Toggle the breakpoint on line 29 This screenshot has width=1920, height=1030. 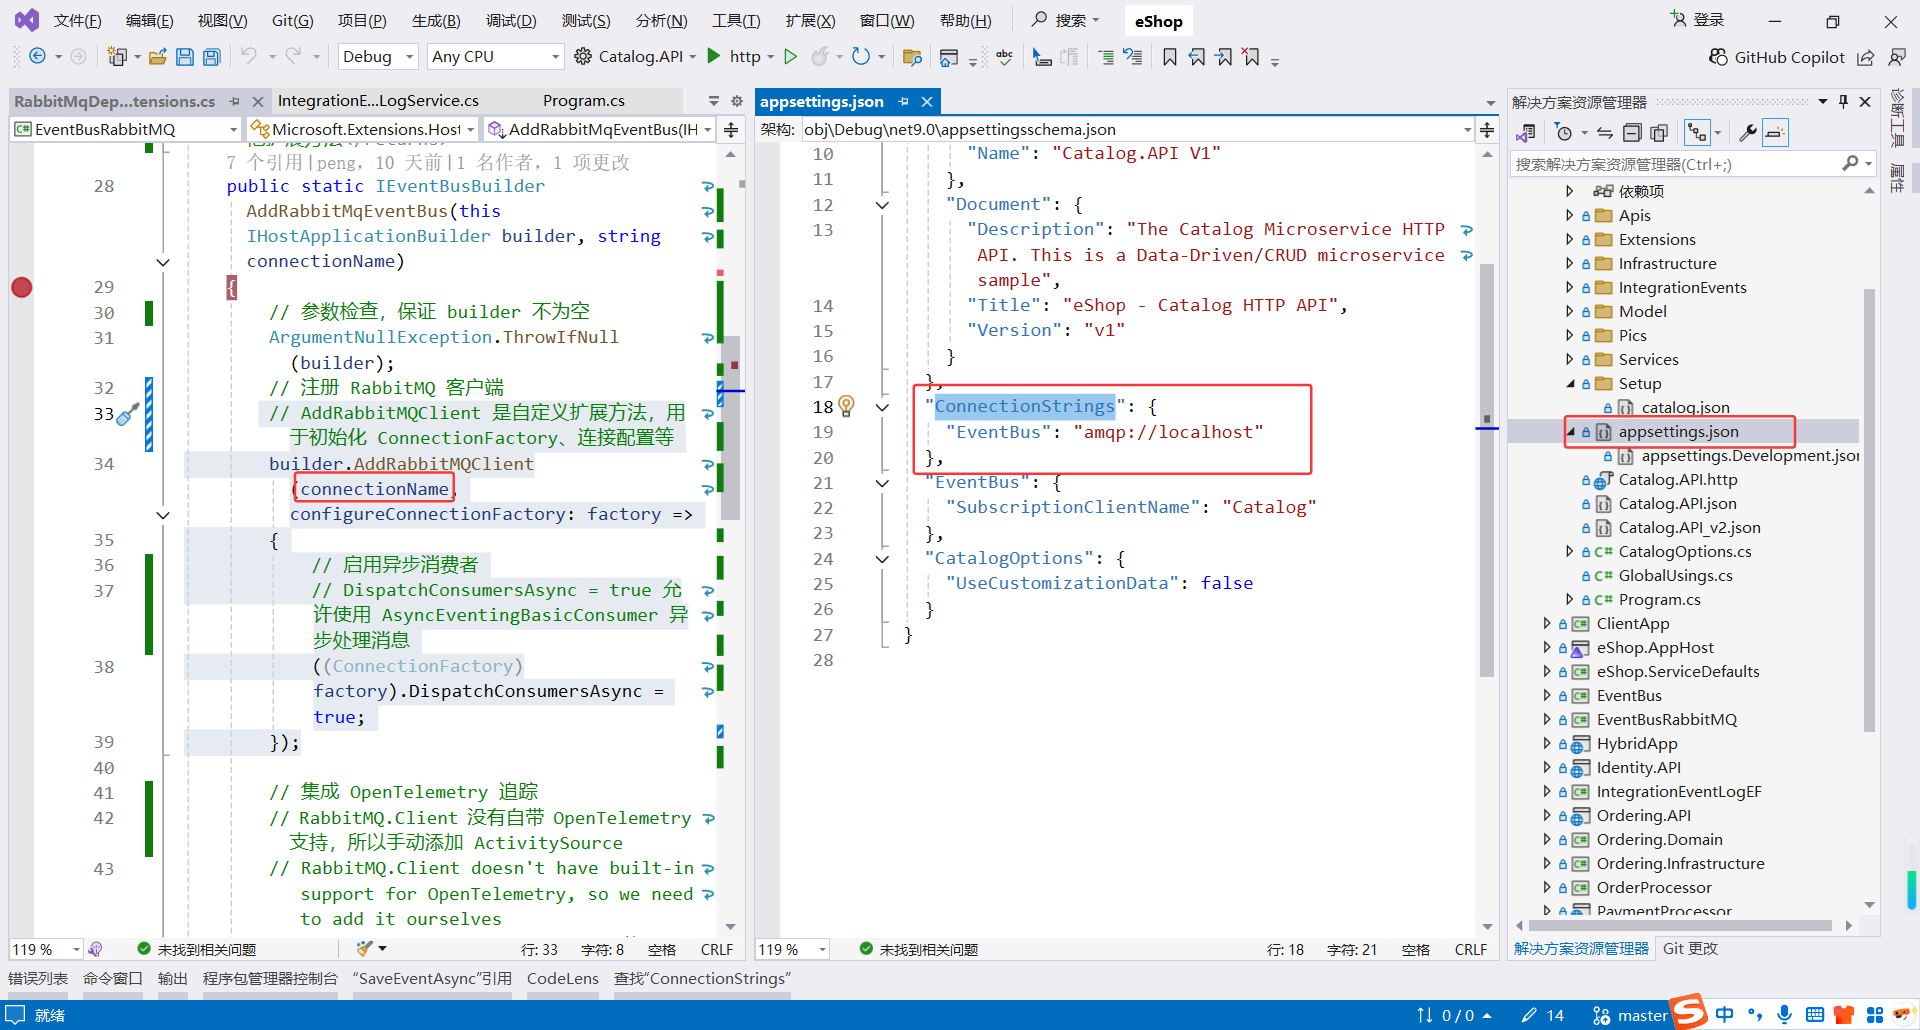(x=22, y=287)
